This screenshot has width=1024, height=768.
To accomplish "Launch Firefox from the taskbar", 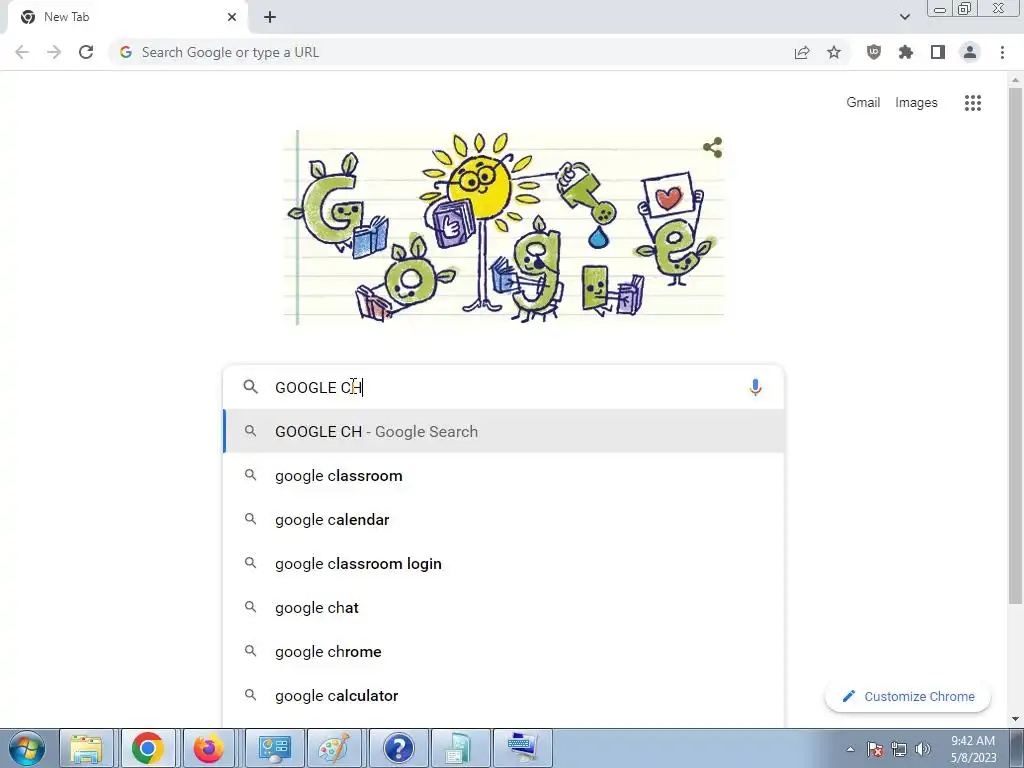I will pyautogui.click(x=209, y=748).
